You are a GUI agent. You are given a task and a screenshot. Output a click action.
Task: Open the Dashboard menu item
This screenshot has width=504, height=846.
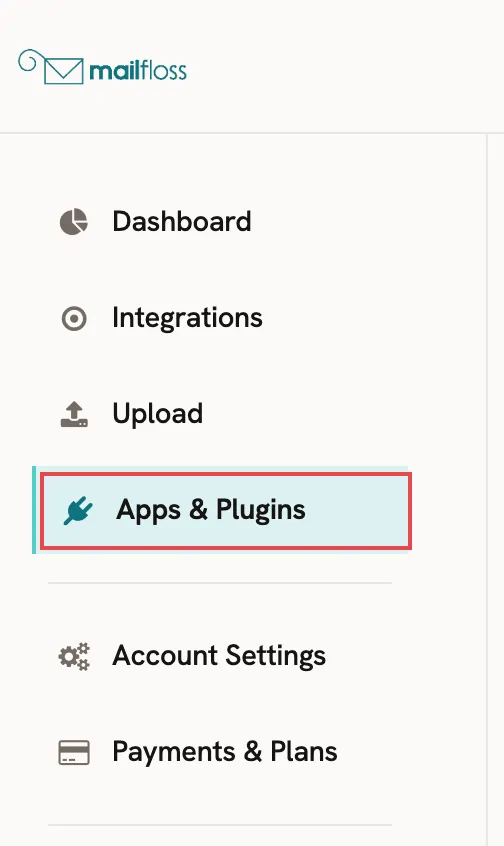click(x=182, y=221)
